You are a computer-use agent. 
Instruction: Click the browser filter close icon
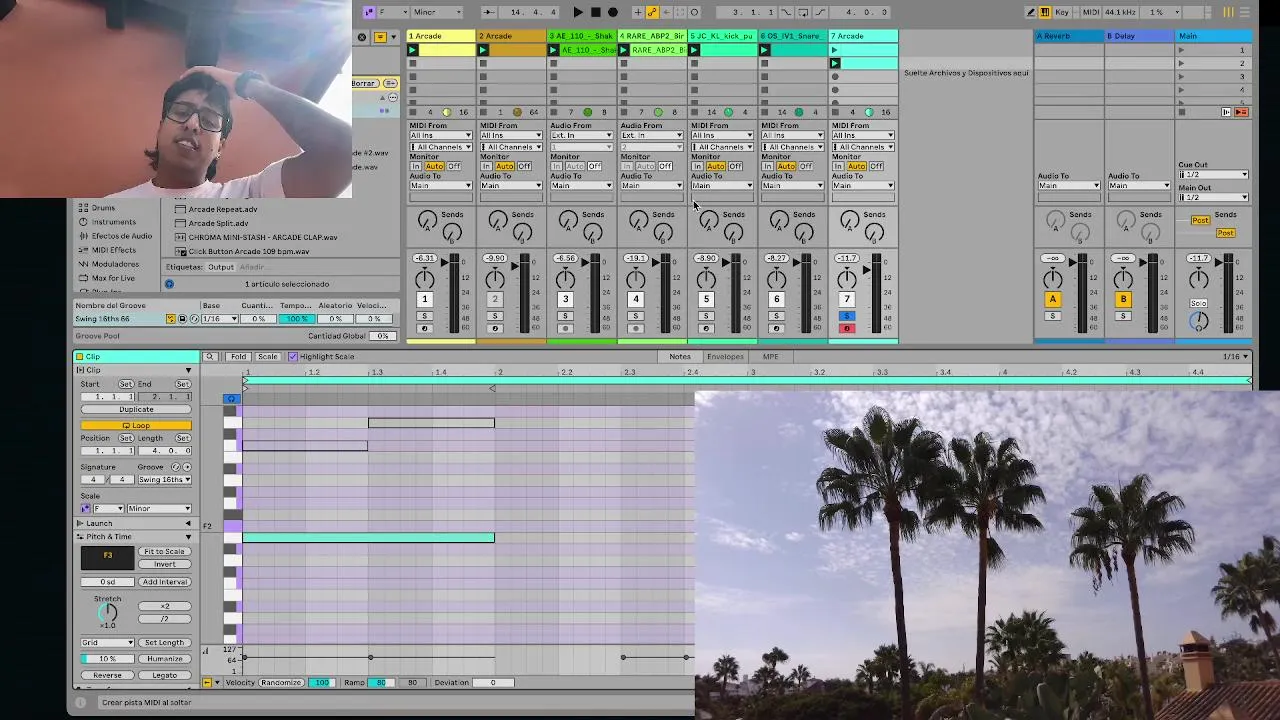(x=362, y=37)
